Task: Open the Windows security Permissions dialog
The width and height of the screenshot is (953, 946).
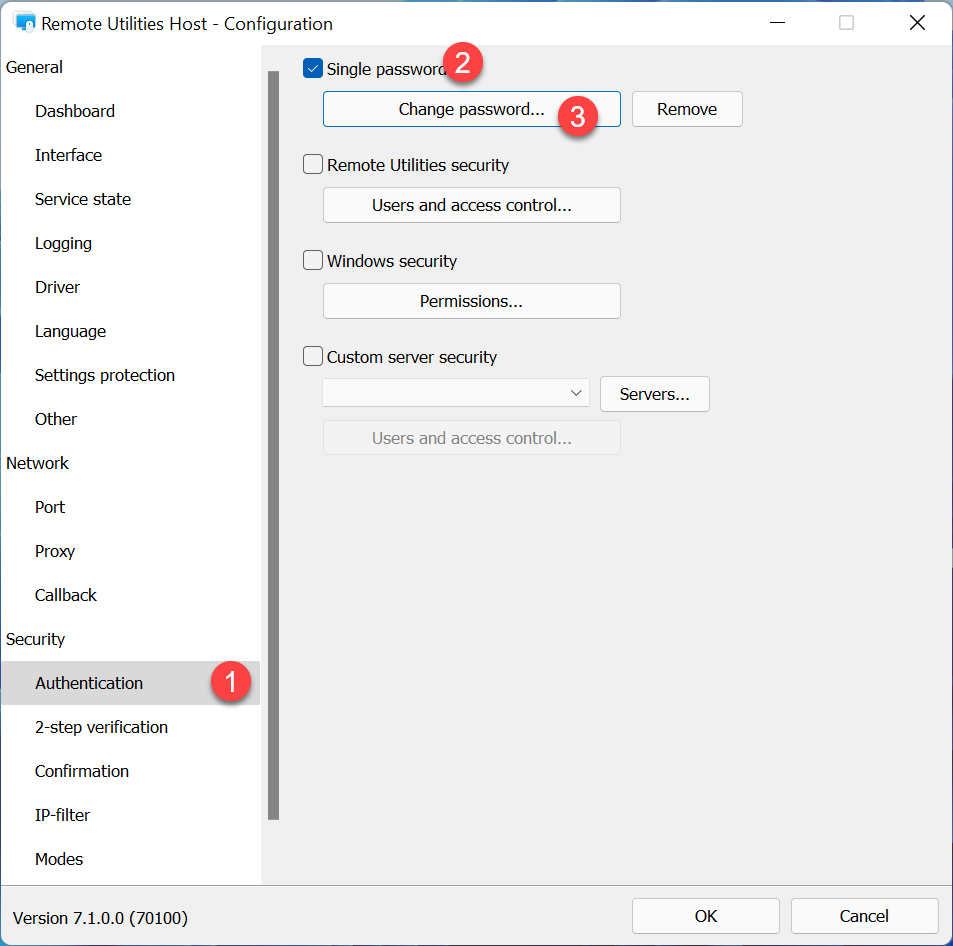Action: coord(471,301)
